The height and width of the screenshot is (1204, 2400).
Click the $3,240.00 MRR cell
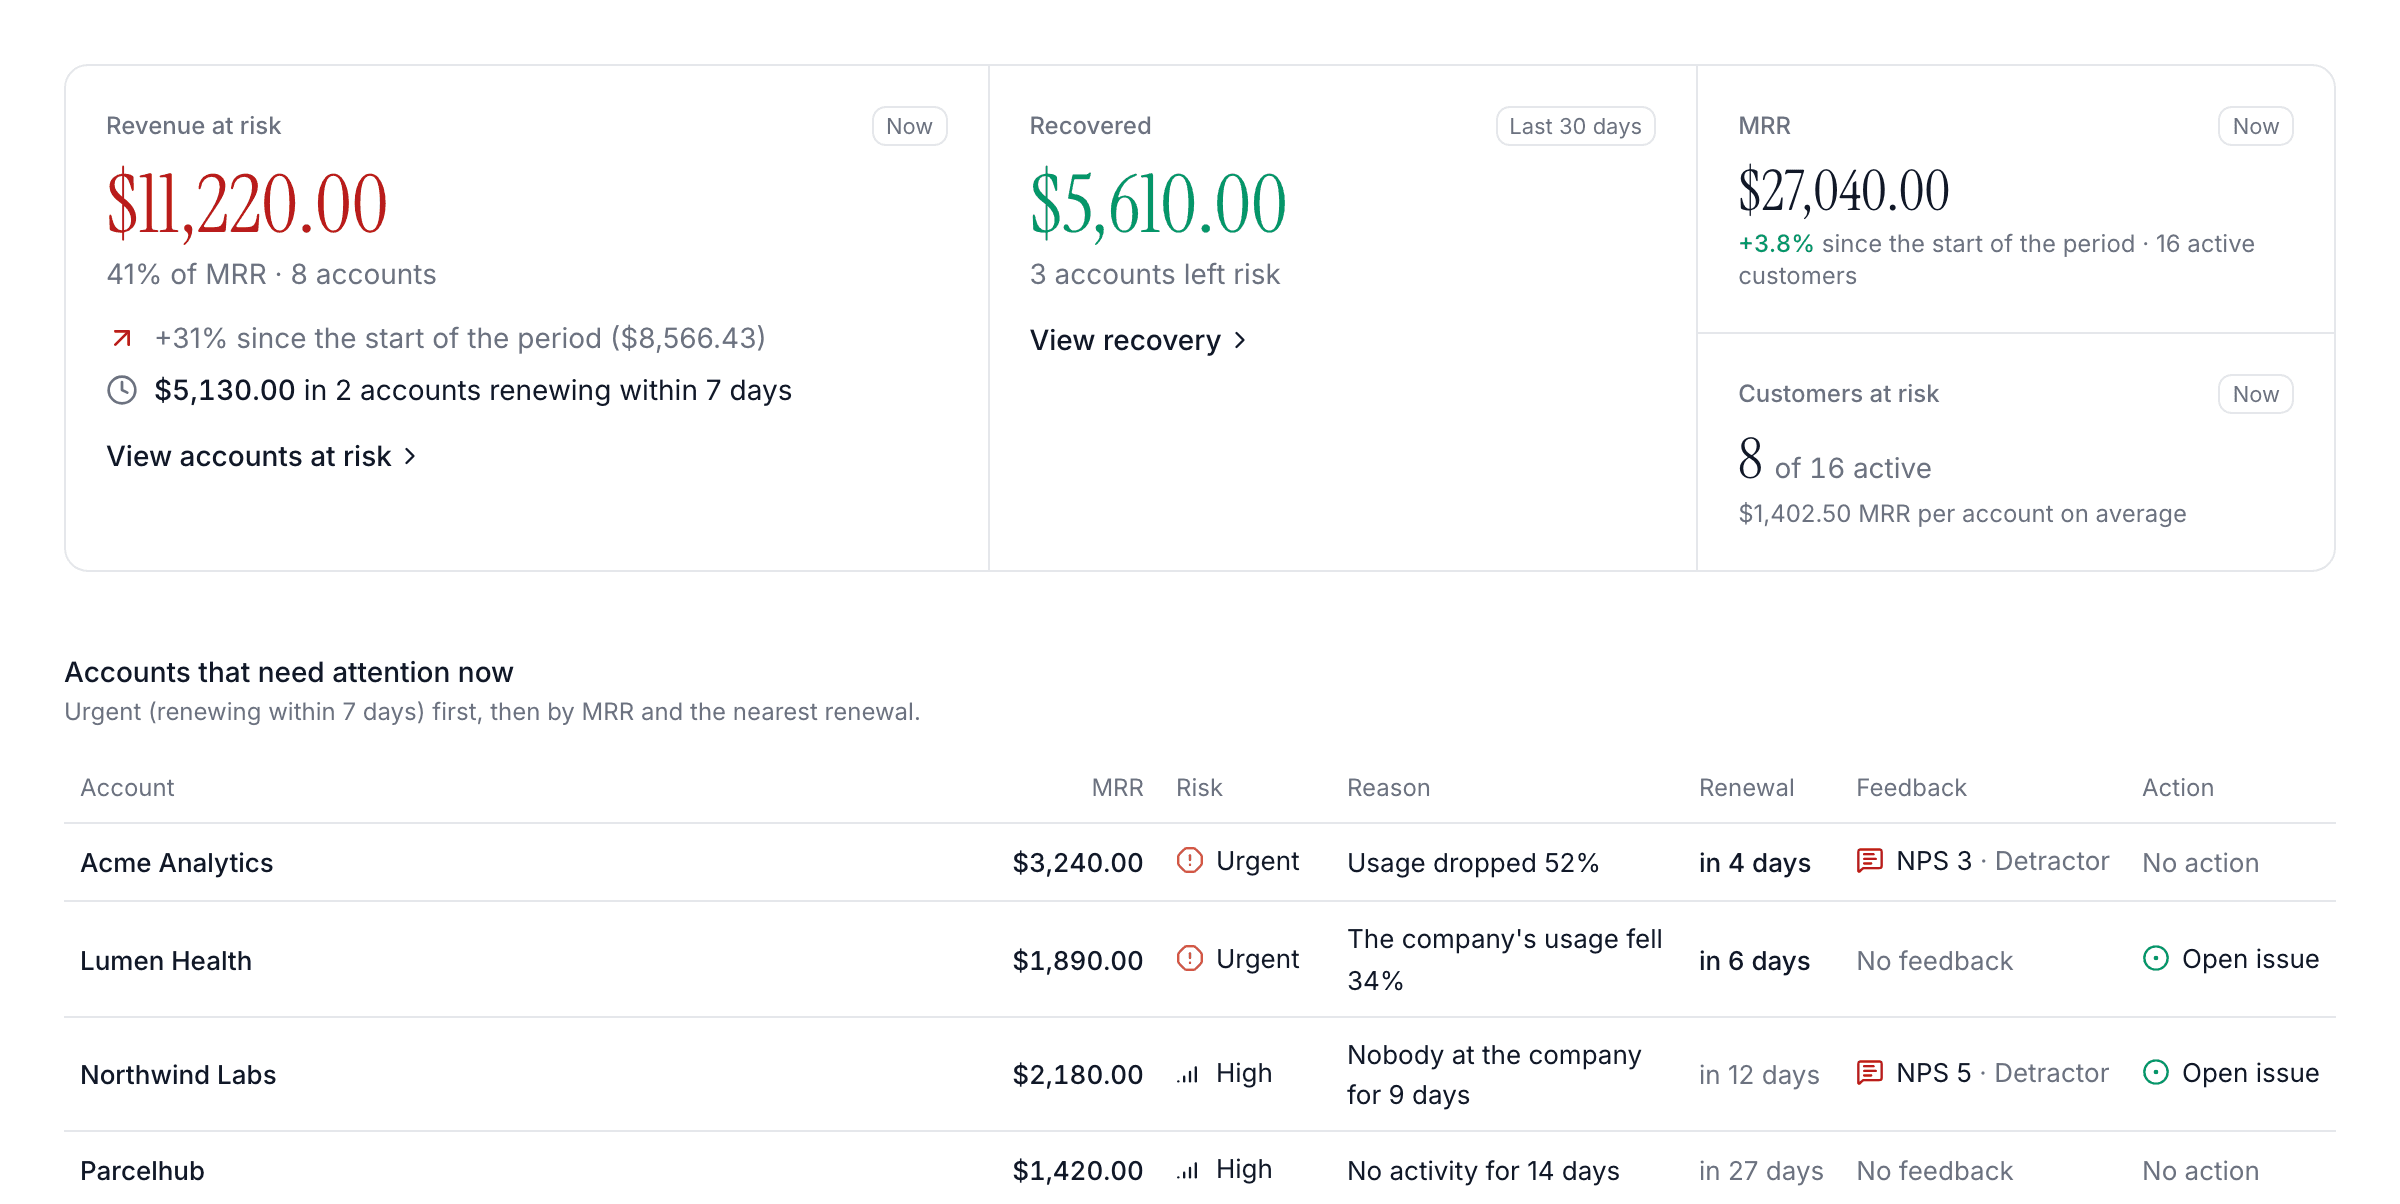(1077, 863)
